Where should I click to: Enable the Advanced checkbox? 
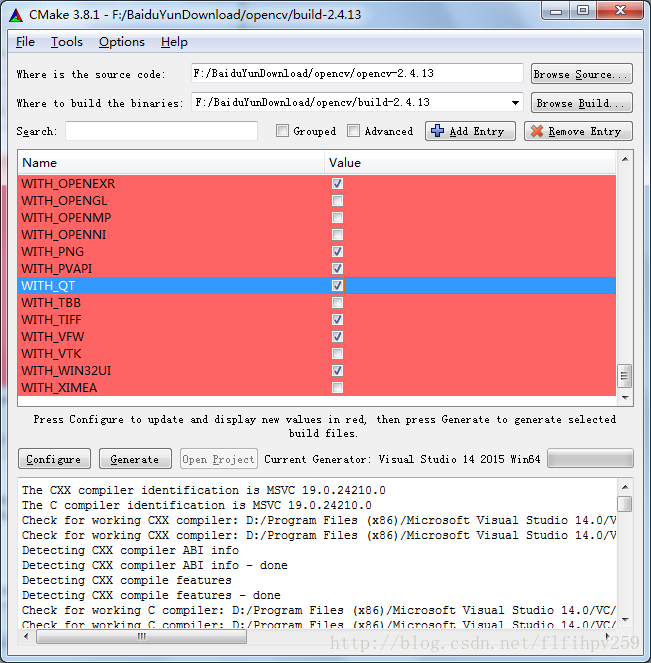coord(353,131)
